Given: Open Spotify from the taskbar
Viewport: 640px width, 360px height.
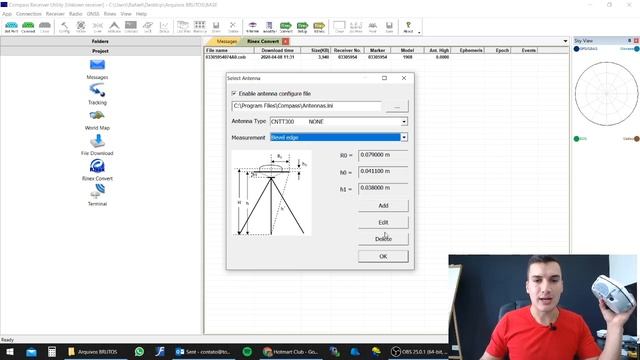Looking at the screenshot, I should 247,351.
